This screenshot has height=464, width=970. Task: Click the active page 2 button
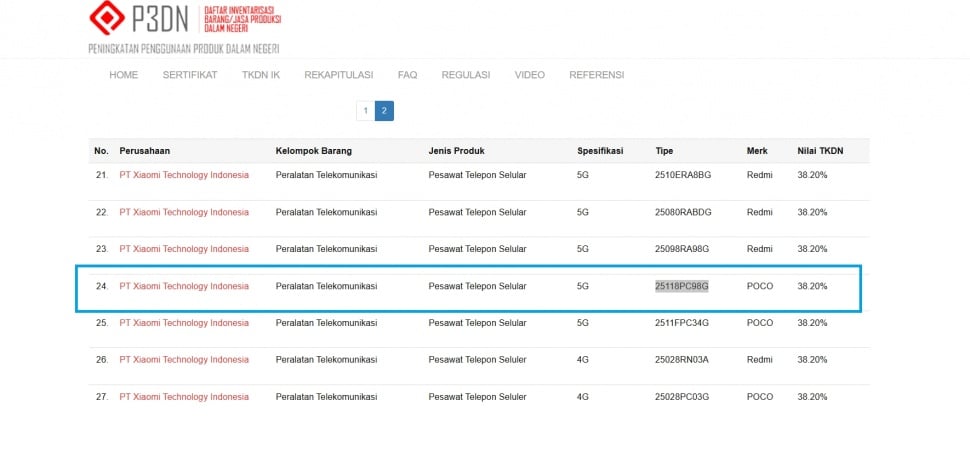click(384, 111)
